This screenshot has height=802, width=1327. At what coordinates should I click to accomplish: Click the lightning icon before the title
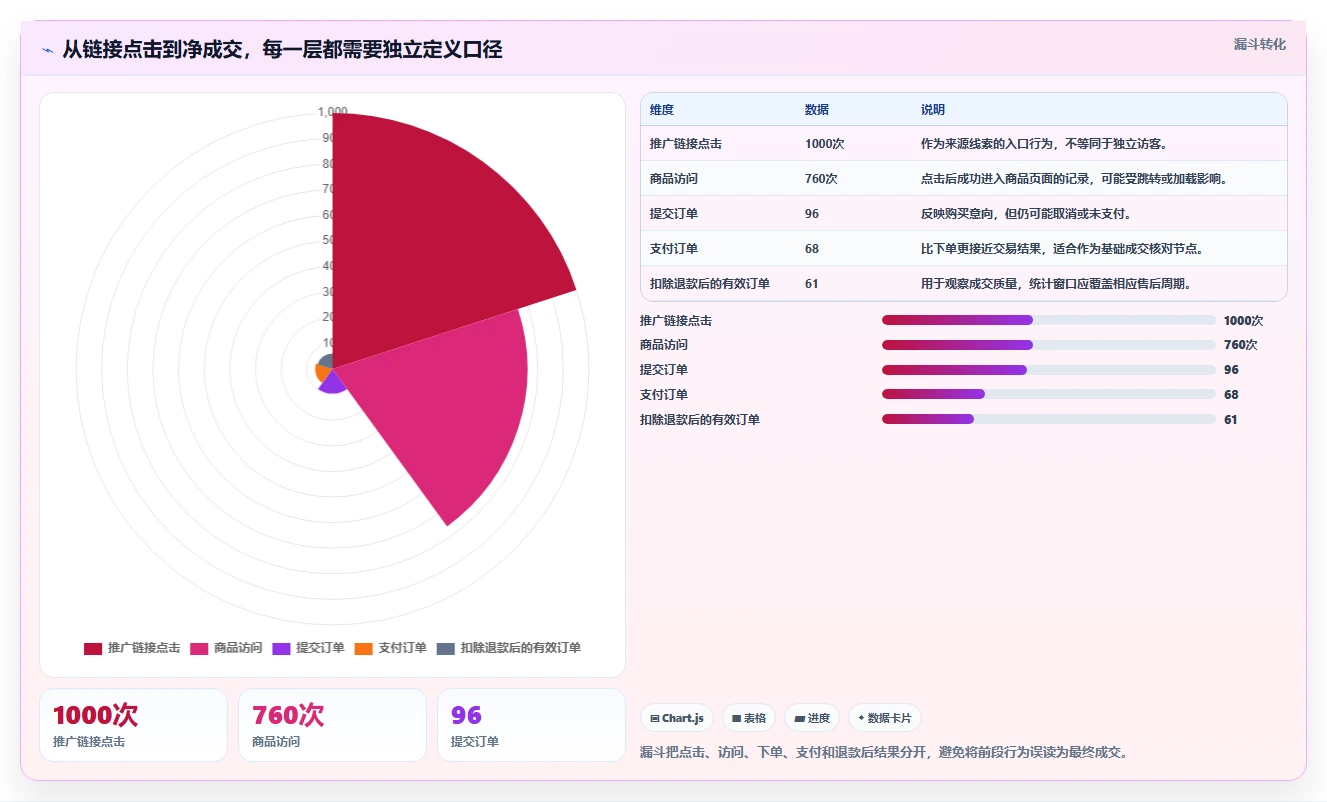47,50
